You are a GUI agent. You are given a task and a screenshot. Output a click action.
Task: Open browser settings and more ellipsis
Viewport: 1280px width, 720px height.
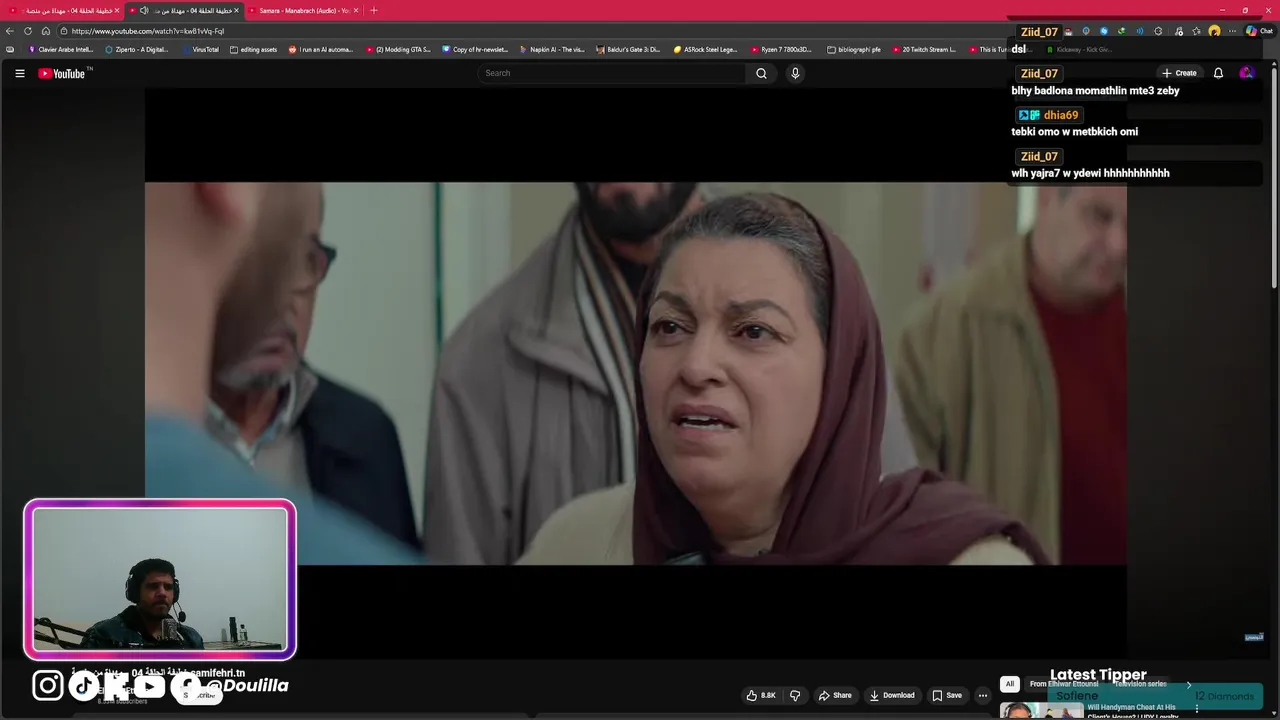pos(1232,31)
